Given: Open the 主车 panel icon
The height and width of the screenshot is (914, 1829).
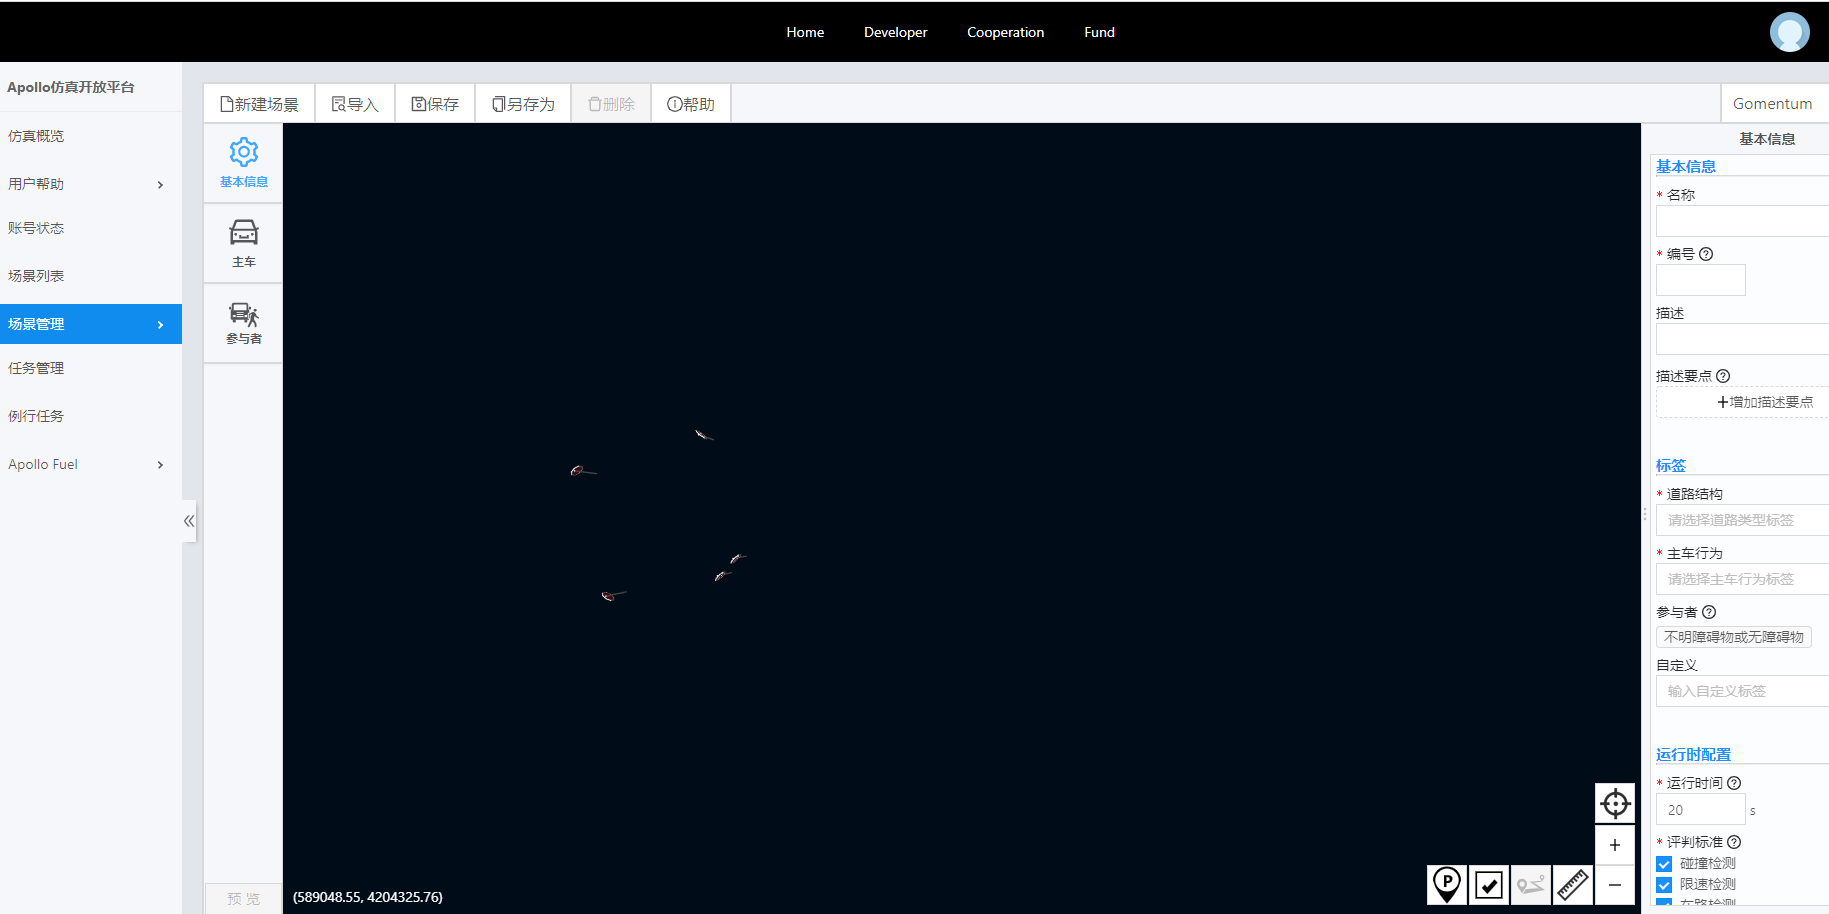Looking at the screenshot, I should coord(242,243).
